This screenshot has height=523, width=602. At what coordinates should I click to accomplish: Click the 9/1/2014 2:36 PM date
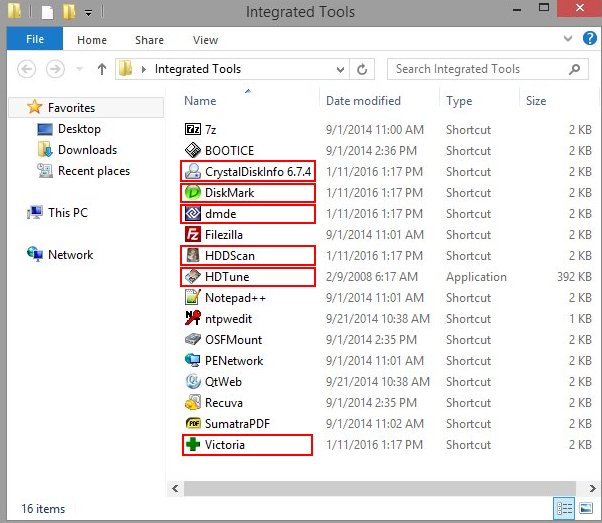[x=371, y=151]
